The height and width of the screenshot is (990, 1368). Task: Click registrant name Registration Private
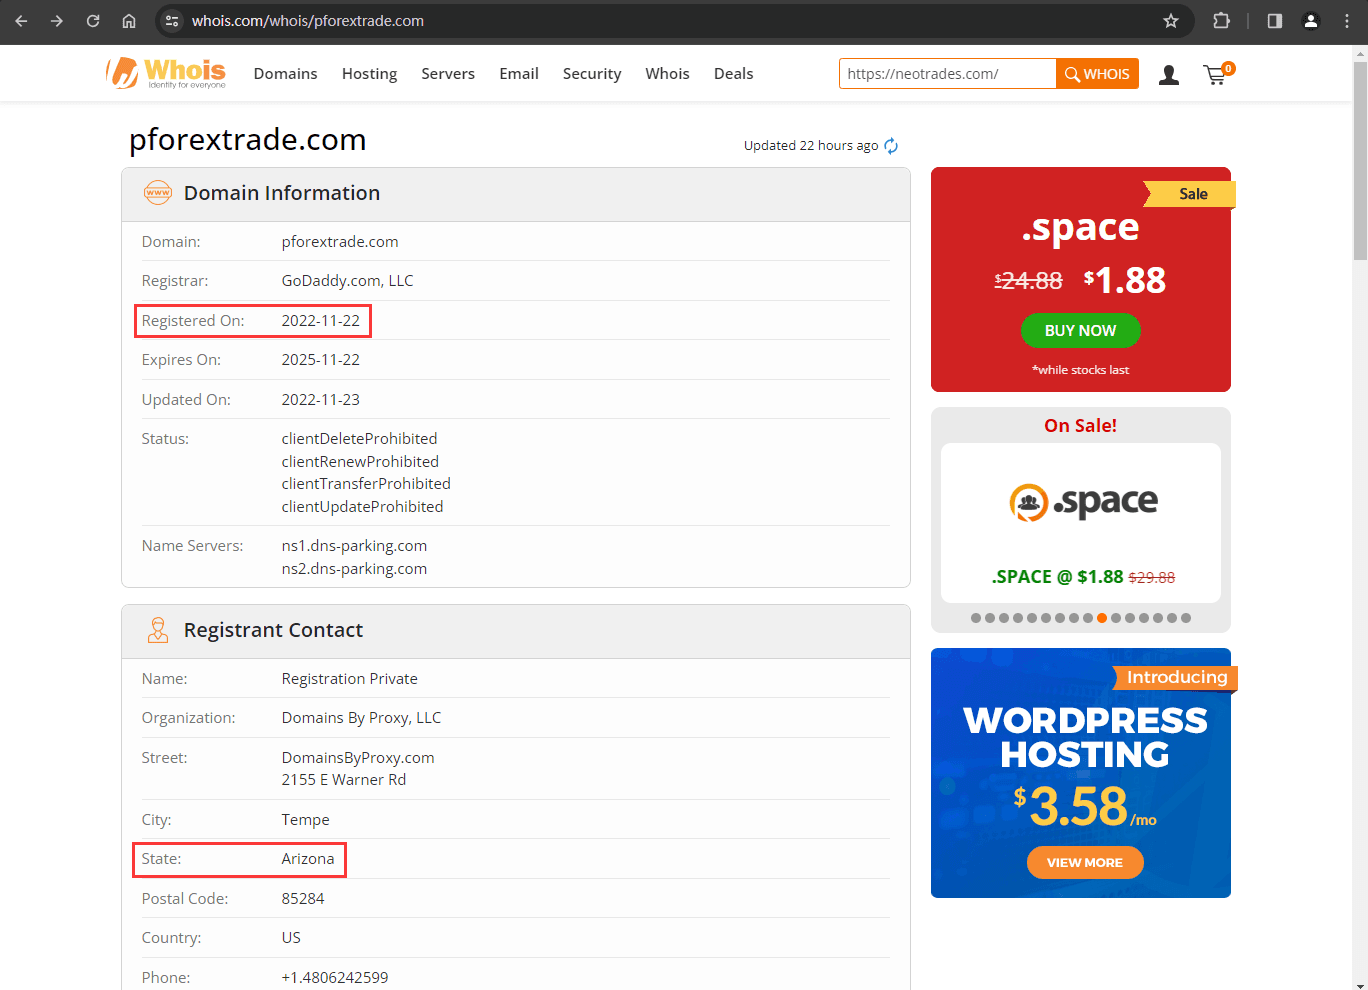pos(349,679)
